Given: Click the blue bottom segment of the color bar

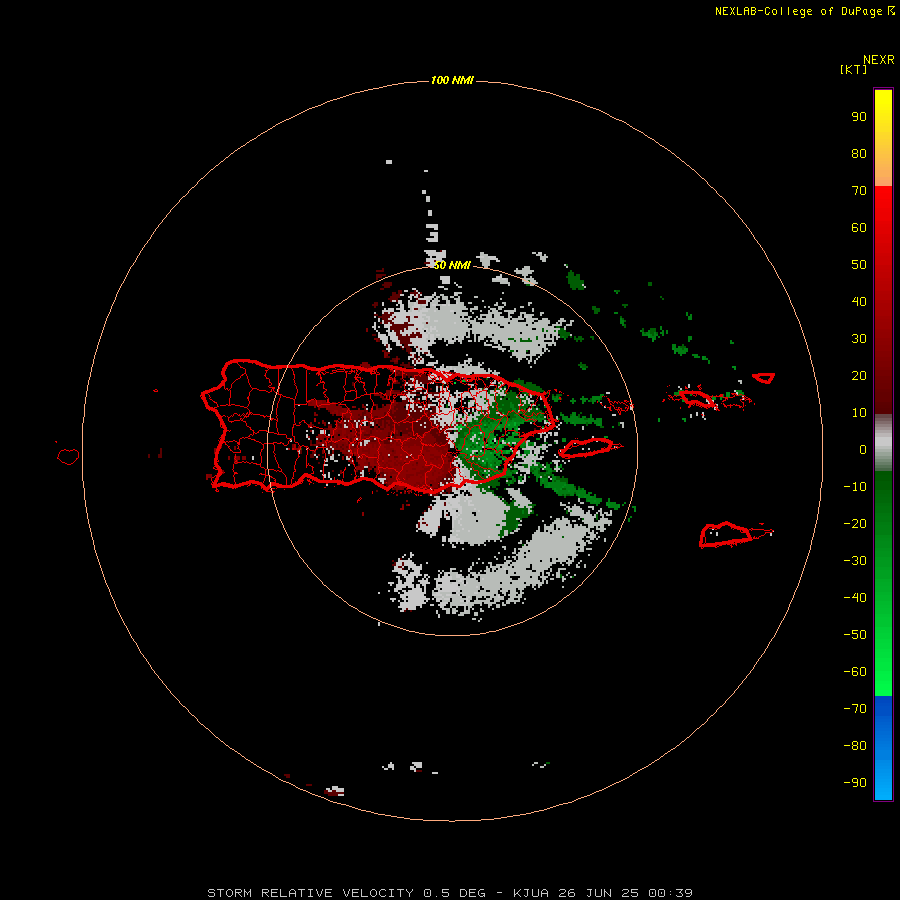Looking at the screenshot, I should [883, 748].
